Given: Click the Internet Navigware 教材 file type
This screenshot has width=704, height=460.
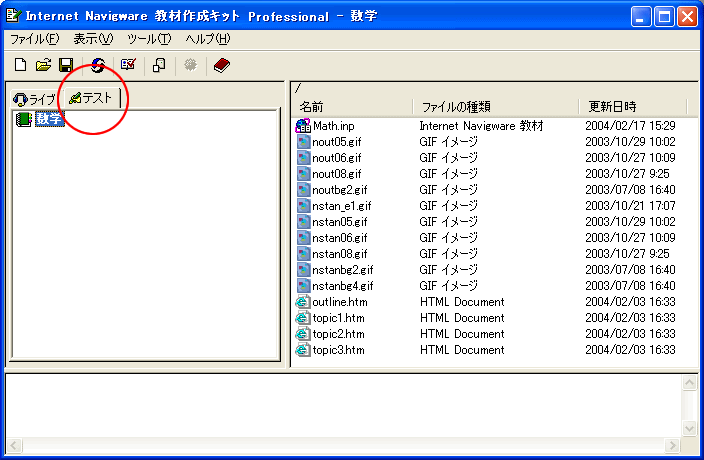Looking at the screenshot, I should 481,126.
